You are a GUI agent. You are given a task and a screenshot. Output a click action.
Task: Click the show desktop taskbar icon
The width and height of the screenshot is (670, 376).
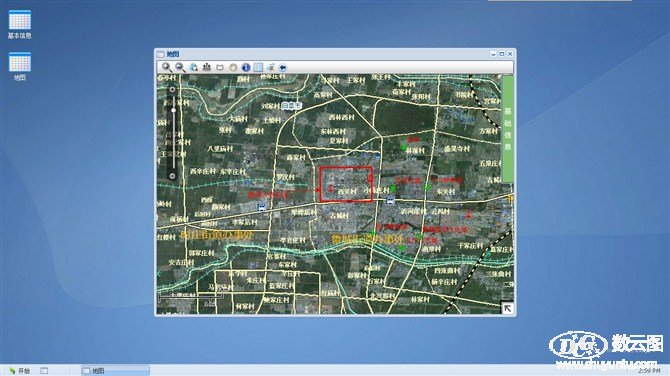click(44, 370)
